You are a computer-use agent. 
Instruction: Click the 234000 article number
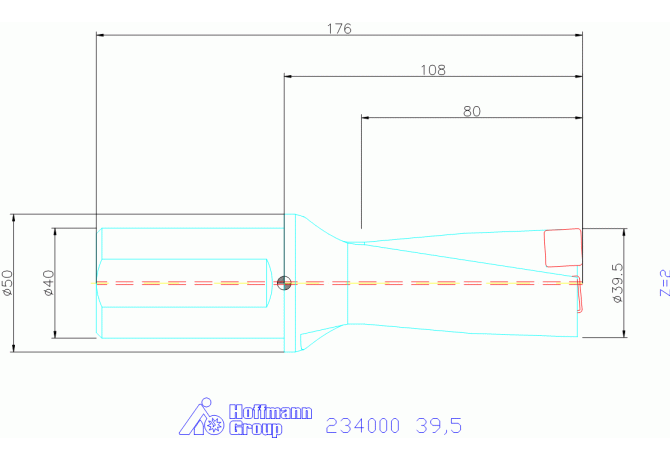(x=362, y=426)
